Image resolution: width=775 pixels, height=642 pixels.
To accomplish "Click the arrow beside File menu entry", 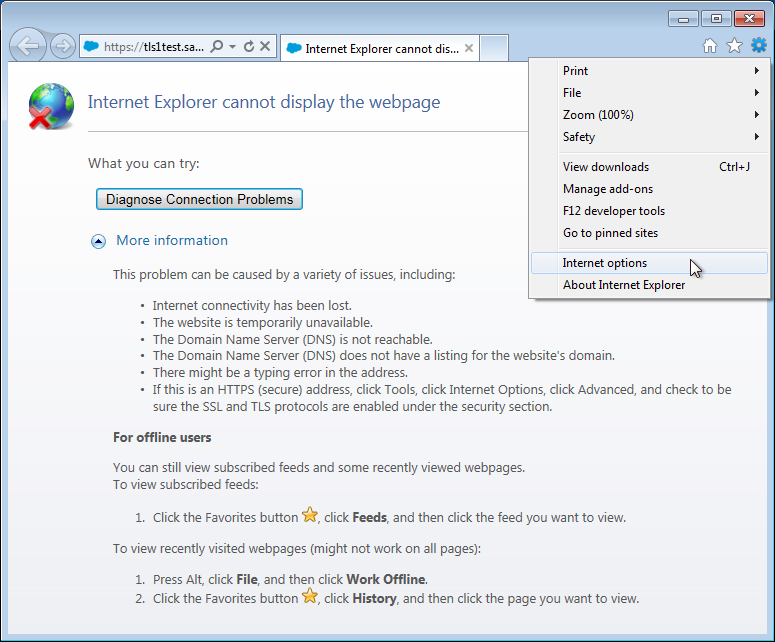I will [757, 92].
